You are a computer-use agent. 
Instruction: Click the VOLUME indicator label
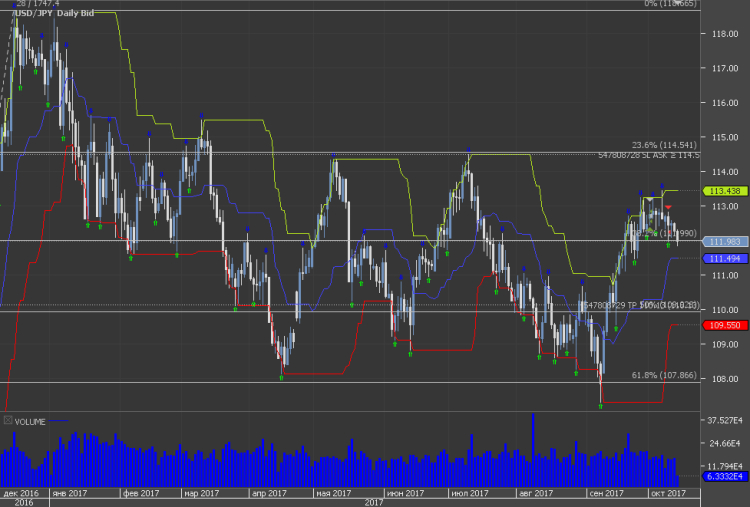click(x=30, y=422)
